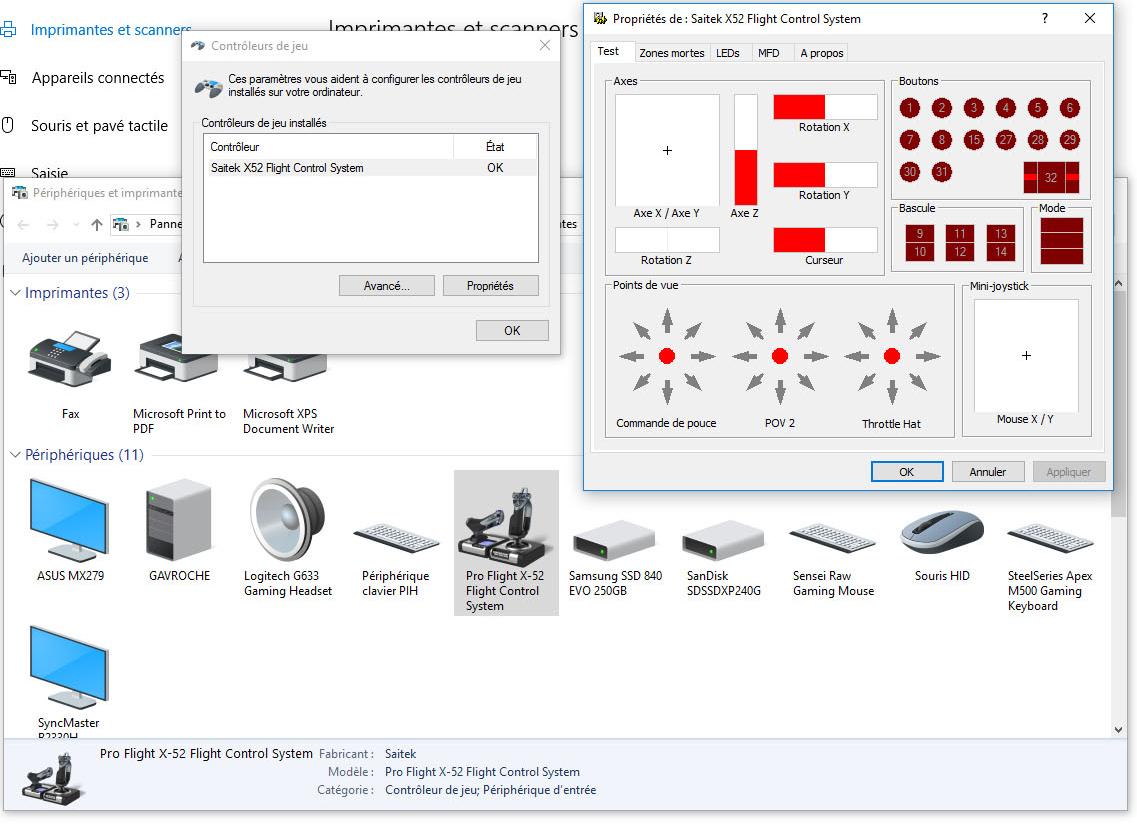Click the Rotation Y axis bar

point(825,175)
